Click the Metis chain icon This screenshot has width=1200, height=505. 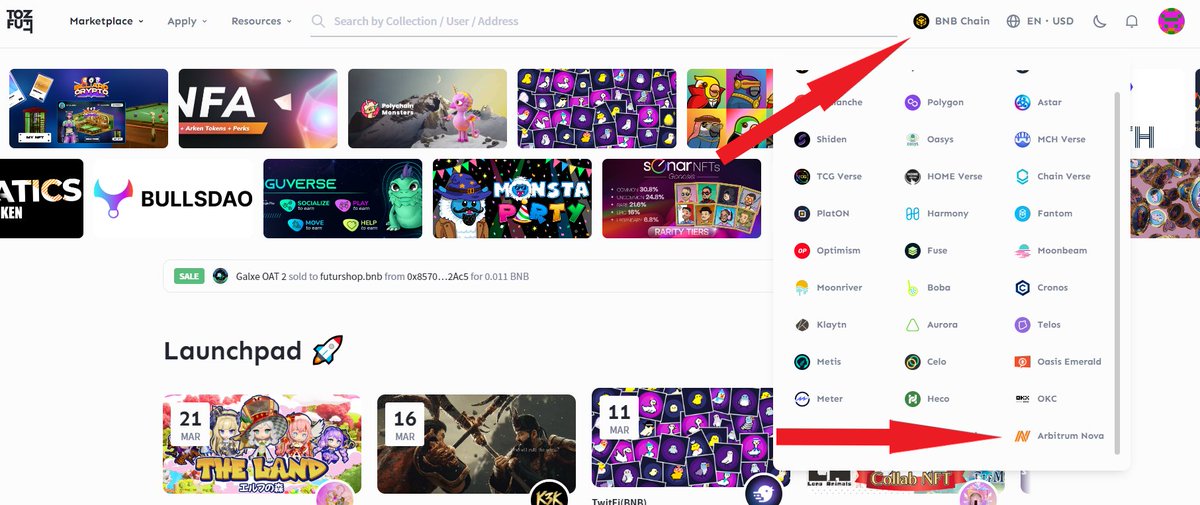[802, 361]
